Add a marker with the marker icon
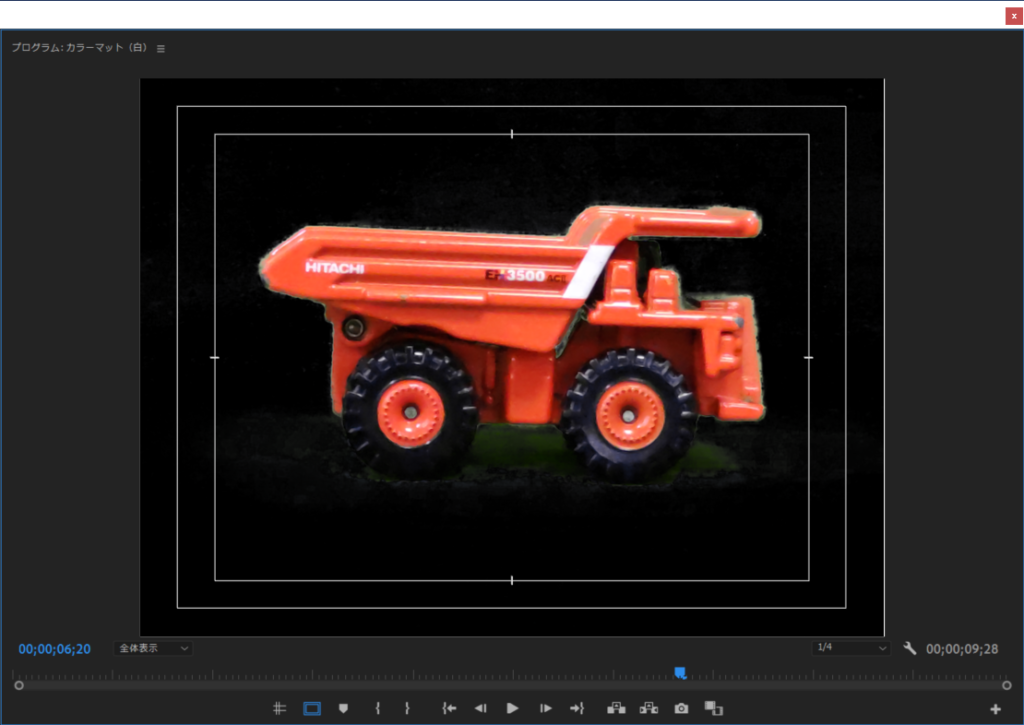1024x725 pixels. [344, 708]
